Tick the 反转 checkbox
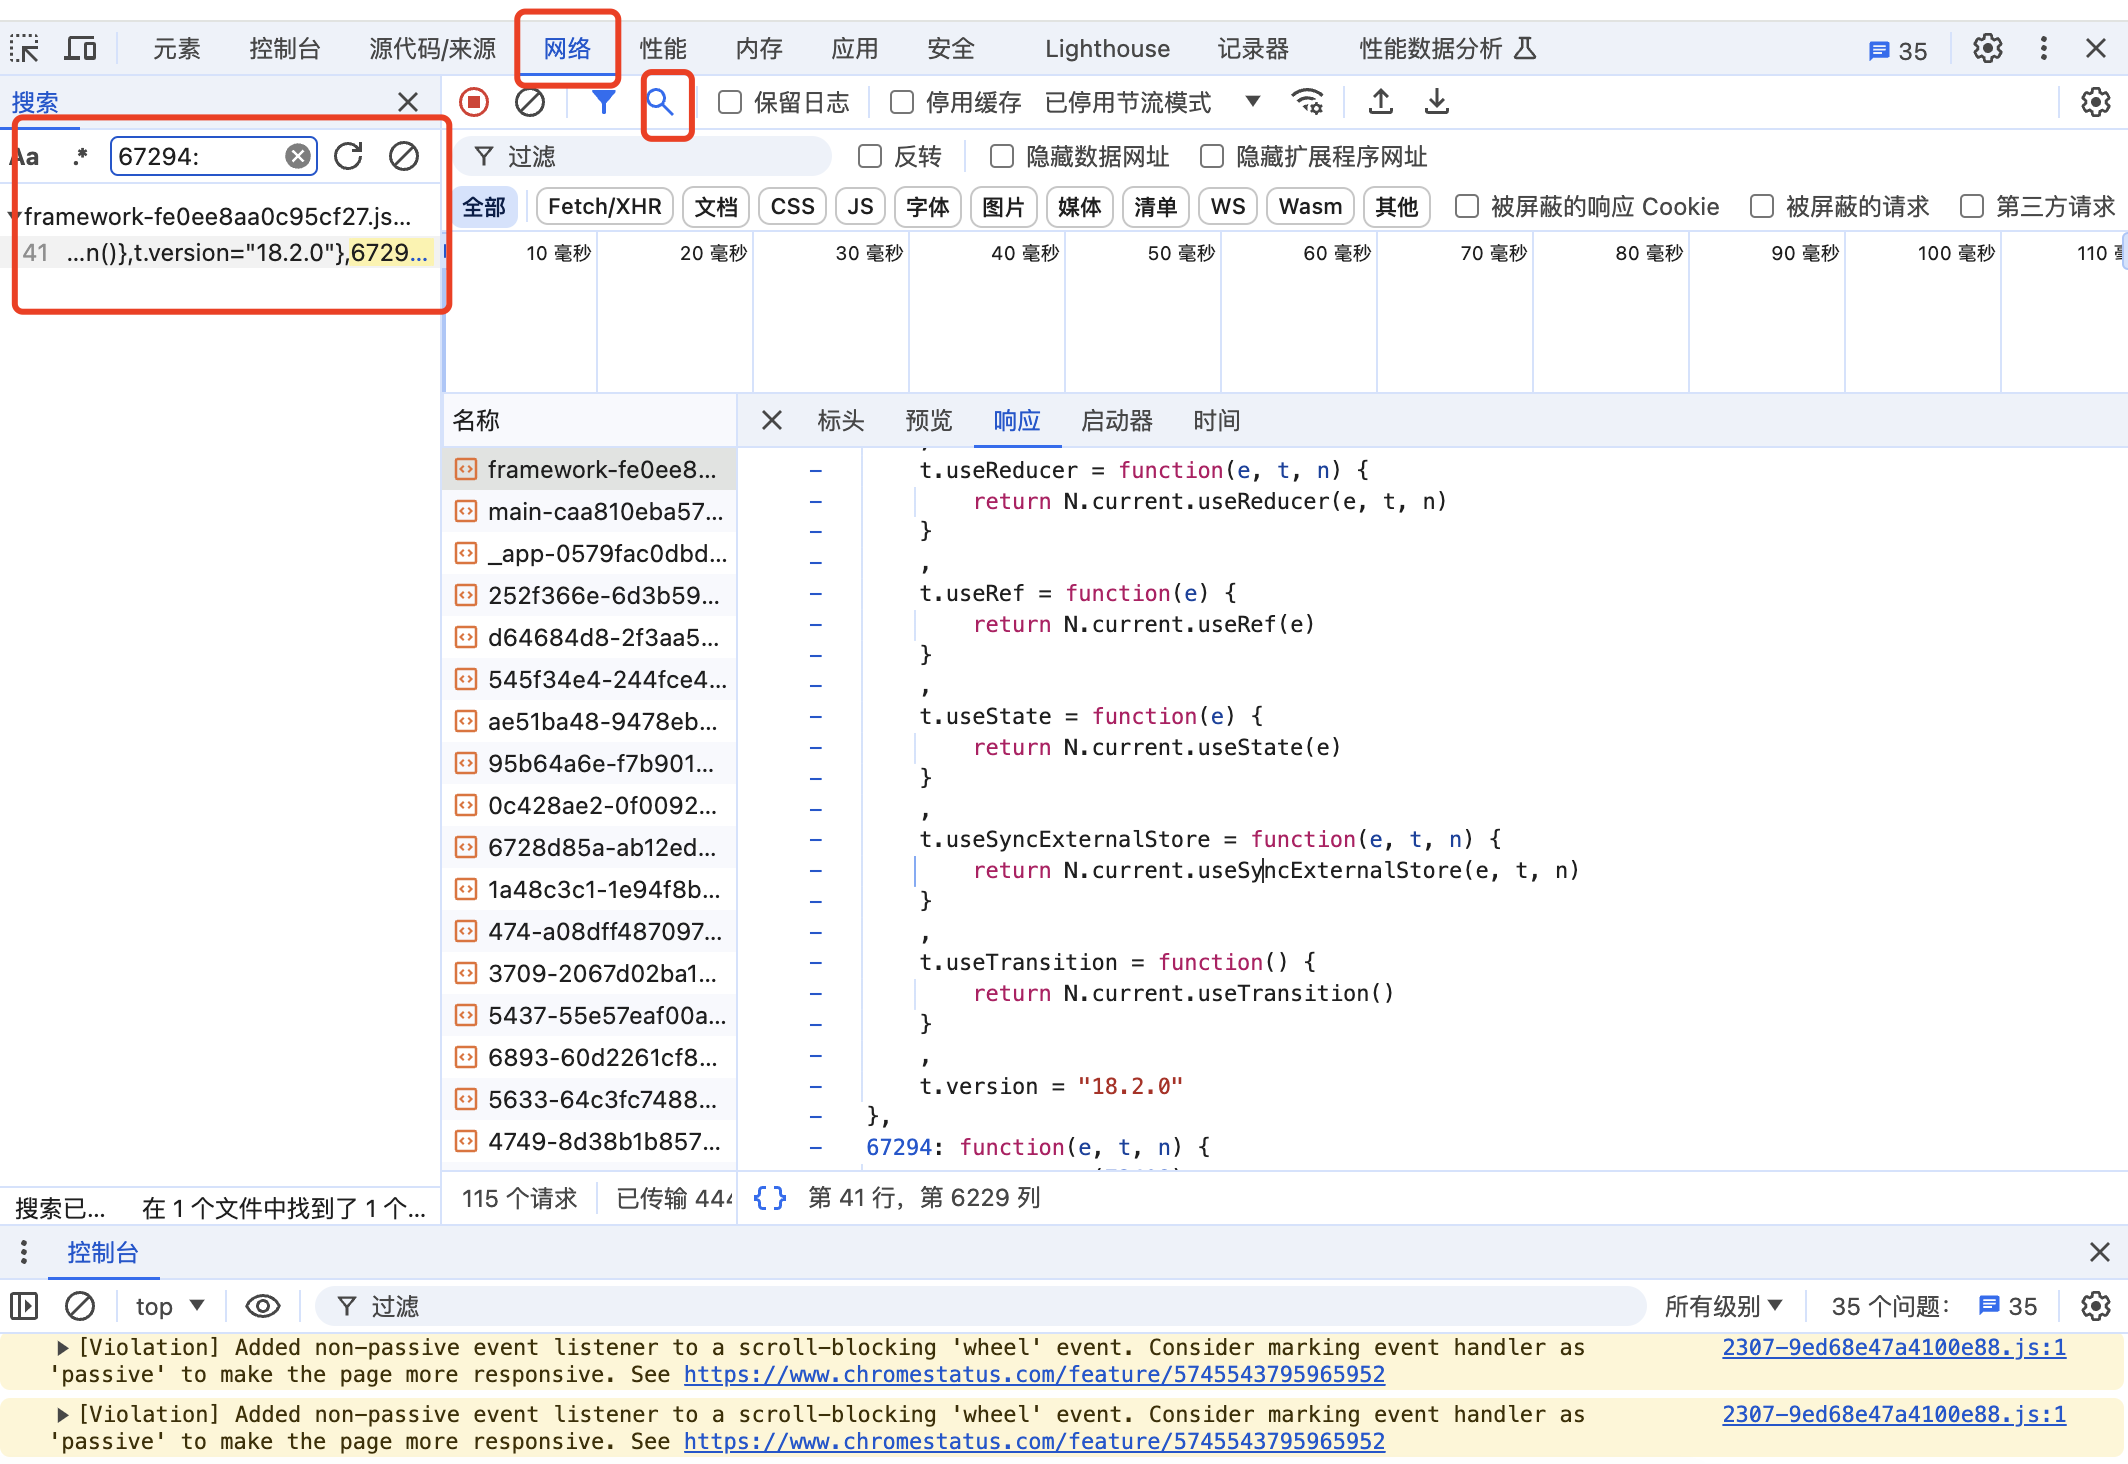The width and height of the screenshot is (2128, 1464). pos(870,156)
